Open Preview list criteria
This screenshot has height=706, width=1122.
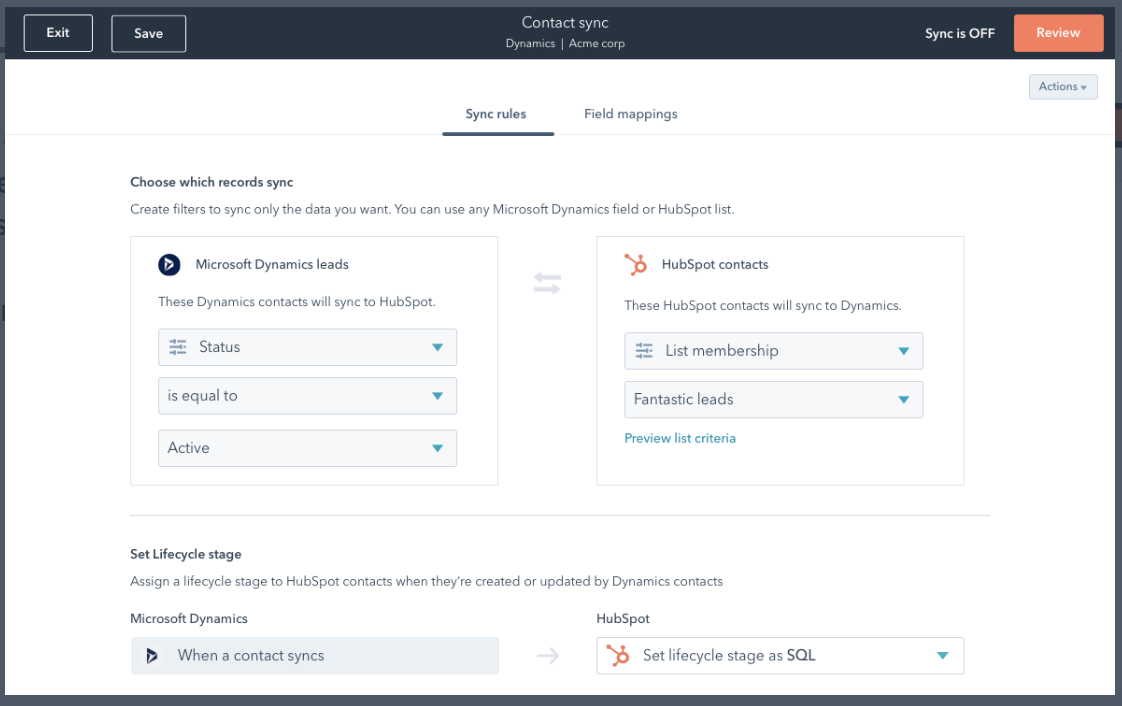pyautogui.click(x=680, y=438)
